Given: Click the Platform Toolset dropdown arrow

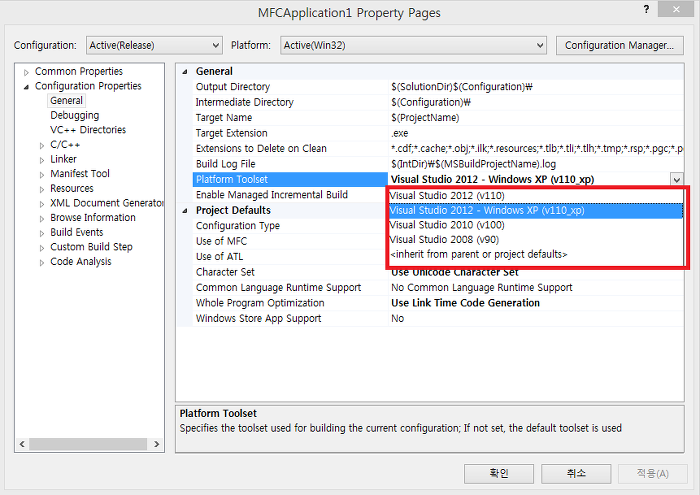Looking at the screenshot, I should click(x=676, y=179).
